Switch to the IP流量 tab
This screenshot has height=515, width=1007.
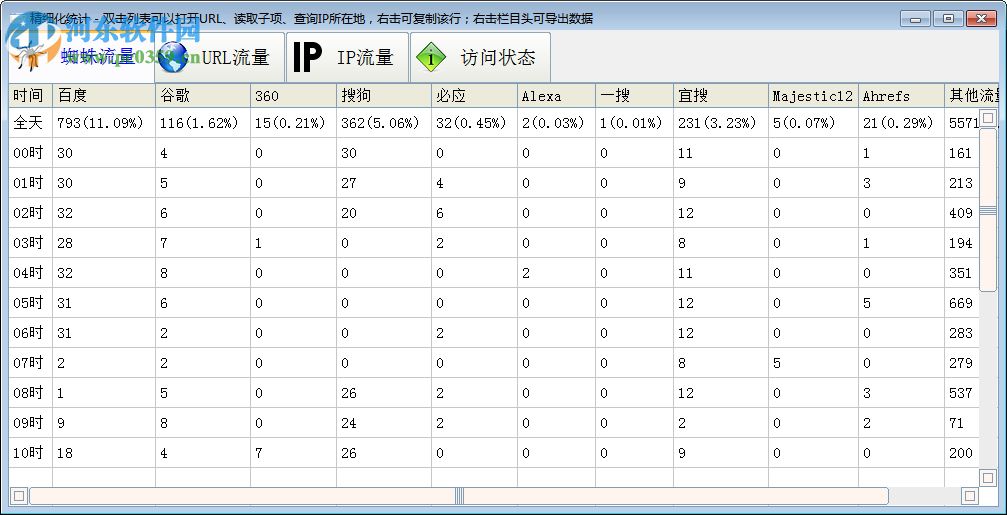[347, 58]
